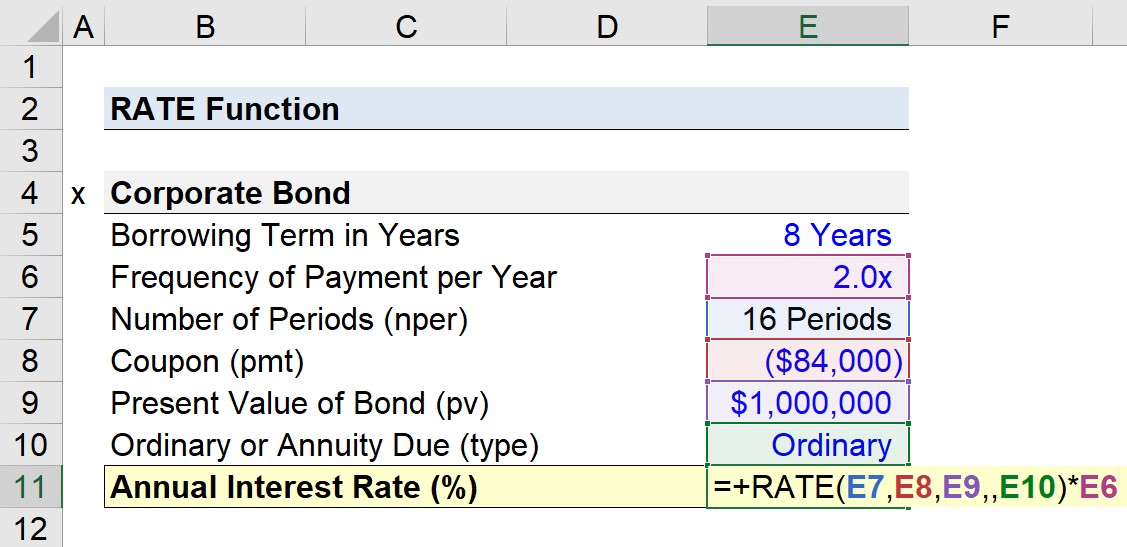Click the $1,000,000 present value cell
The width and height of the screenshot is (1127, 547).
(x=808, y=403)
